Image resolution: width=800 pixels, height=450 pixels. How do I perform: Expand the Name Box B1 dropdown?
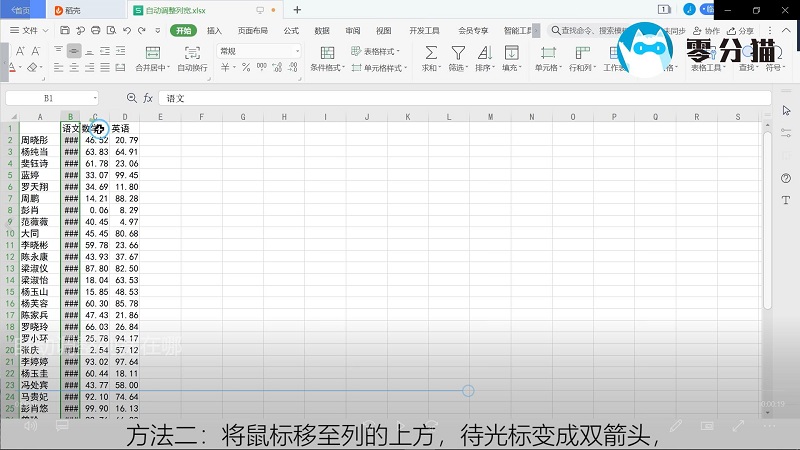click(x=94, y=99)
